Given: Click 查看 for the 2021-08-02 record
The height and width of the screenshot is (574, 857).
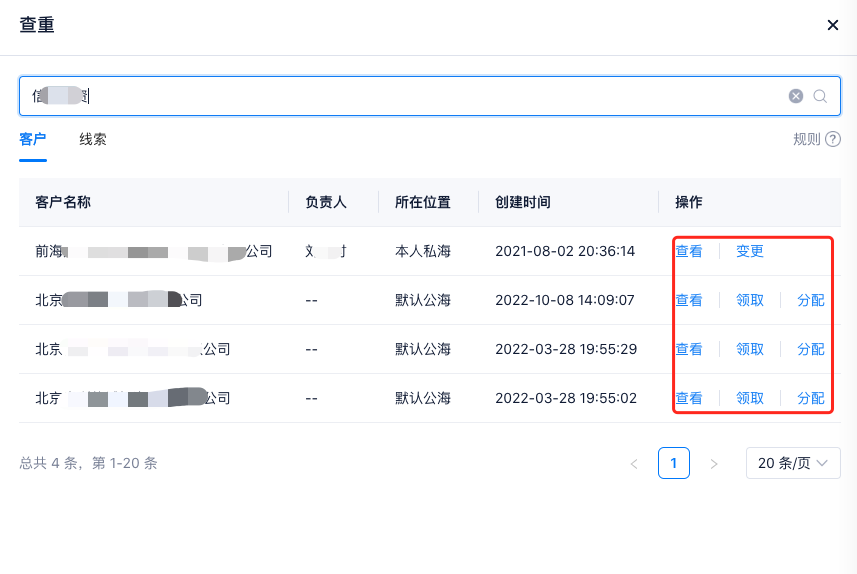Looking at the screenshot, I should (689, 251).
